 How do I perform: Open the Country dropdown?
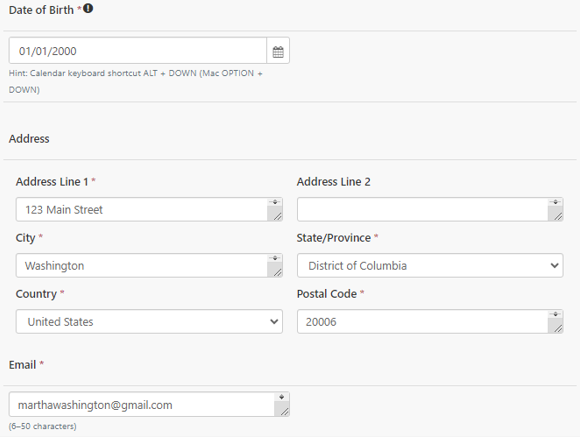coord(149,322)
